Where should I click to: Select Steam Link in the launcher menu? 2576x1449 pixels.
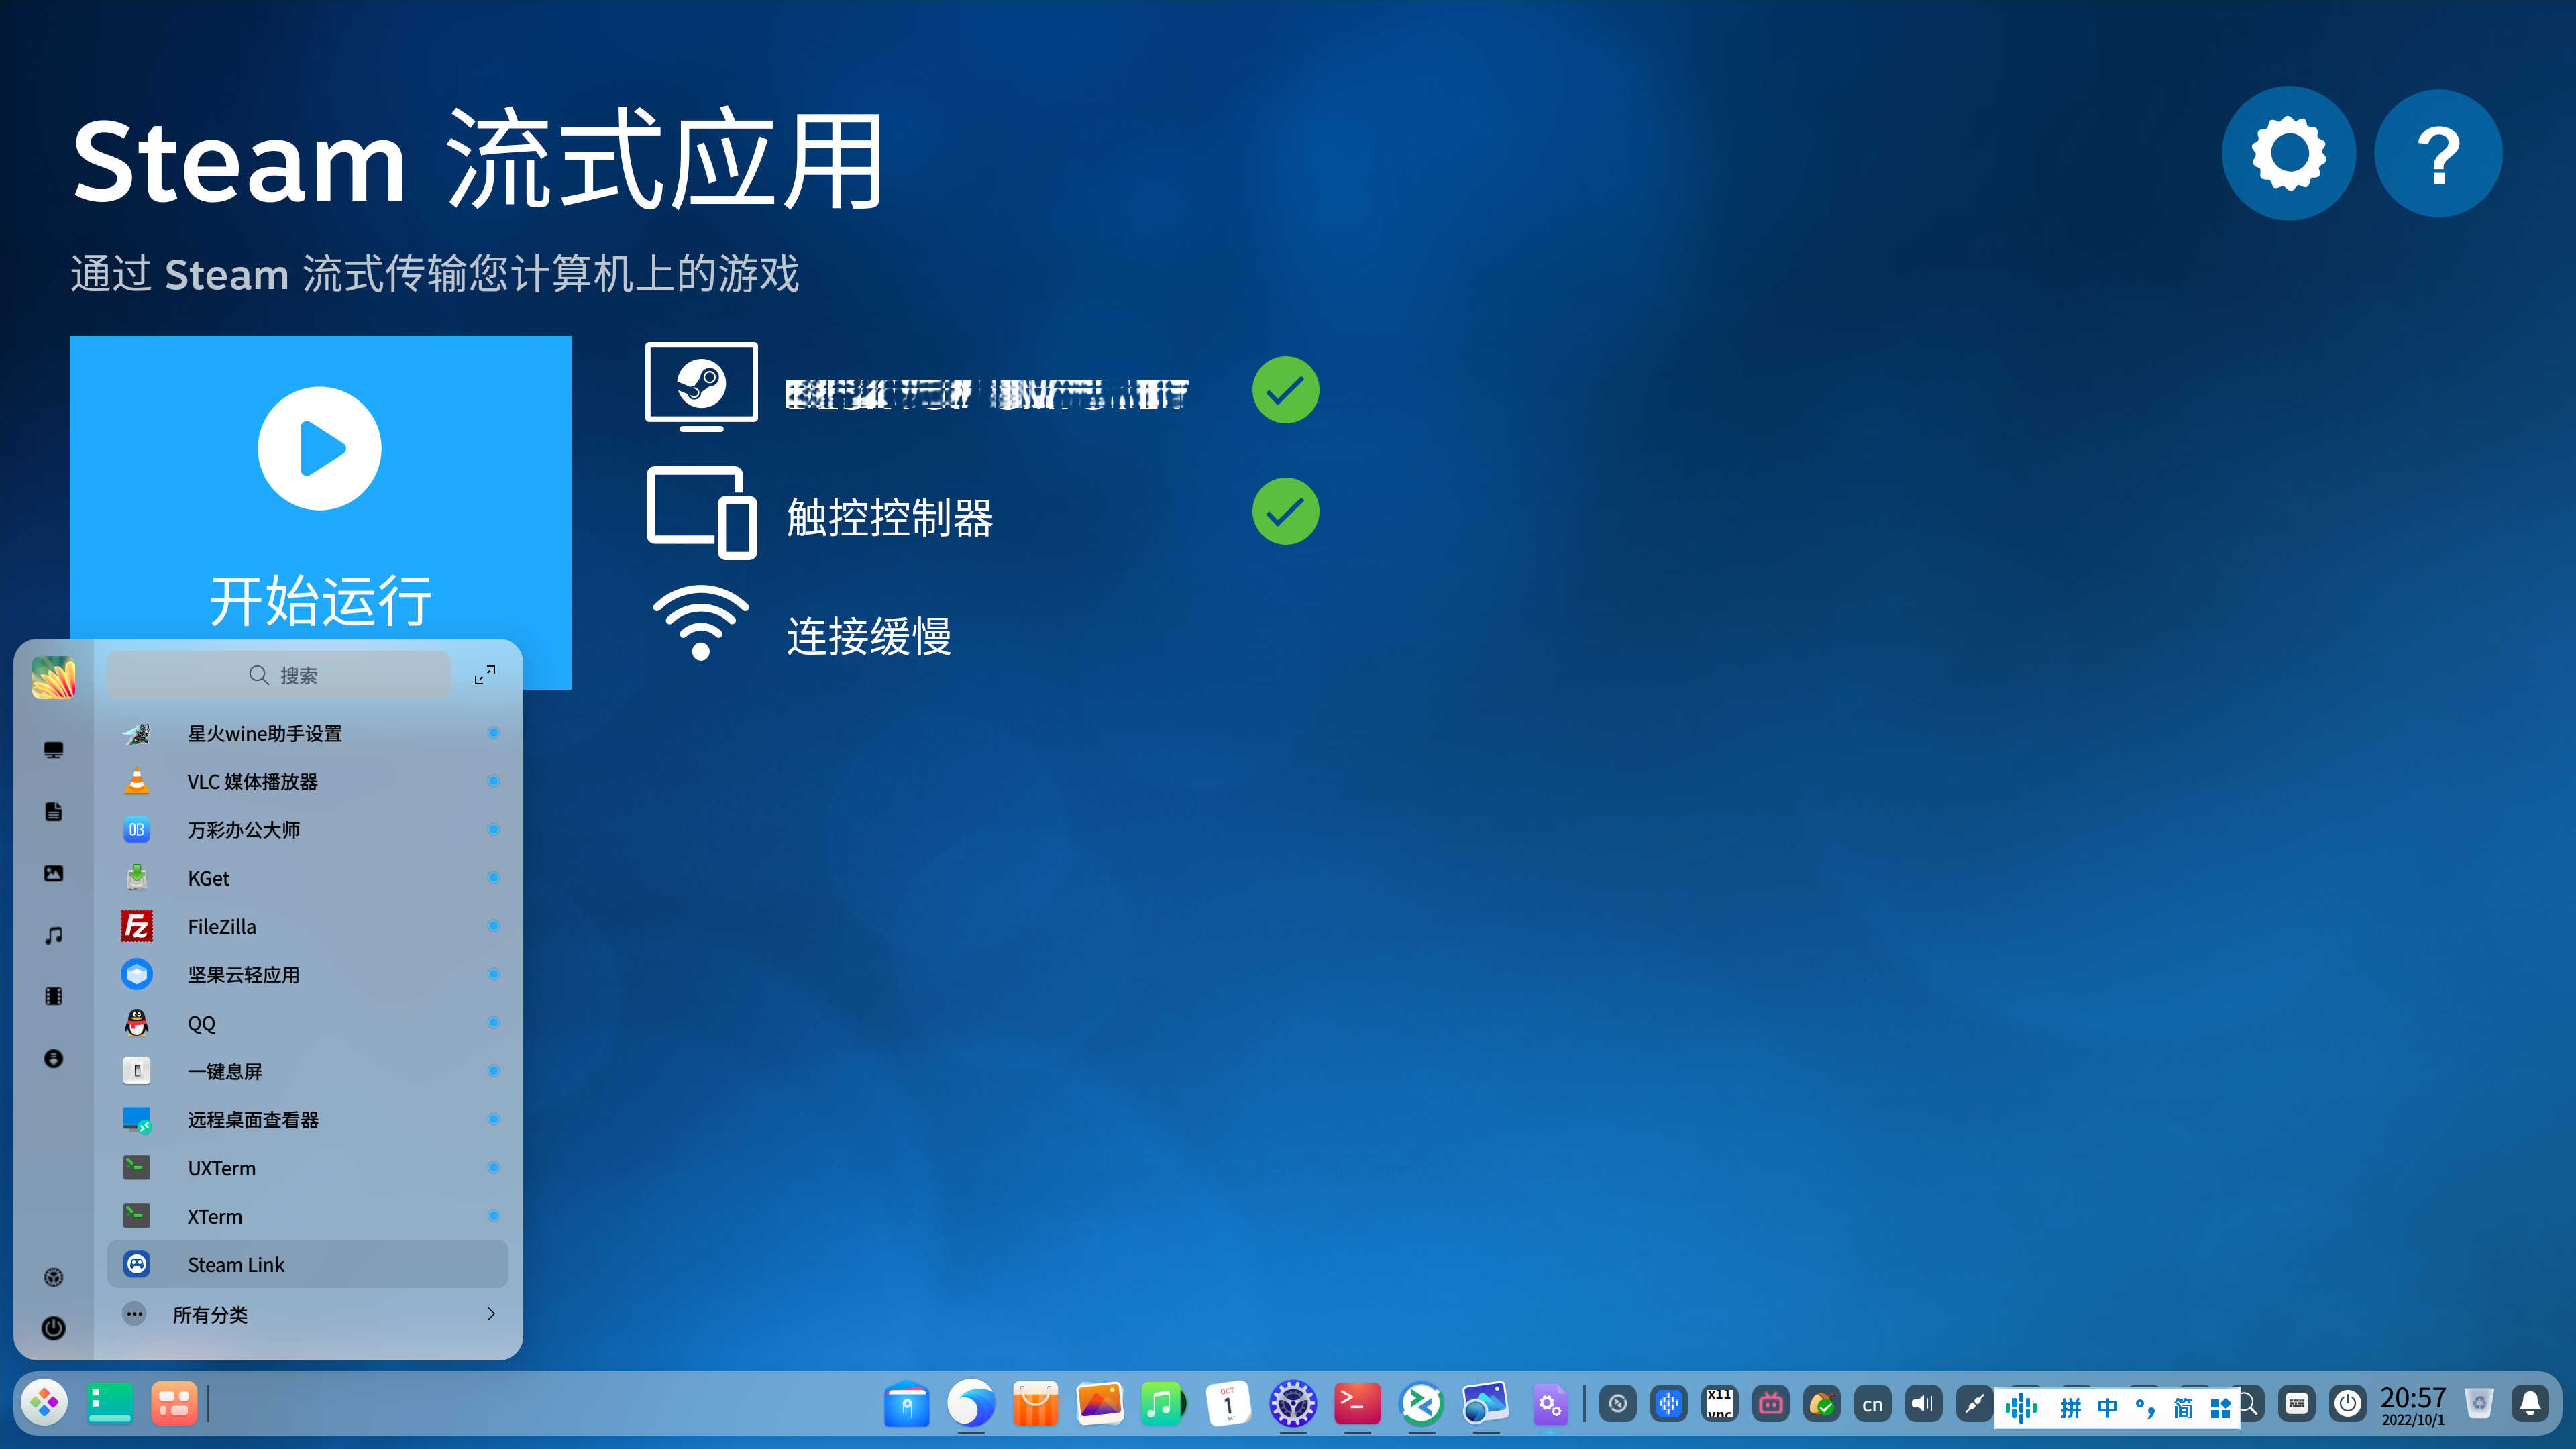[x=236, y=1264]
